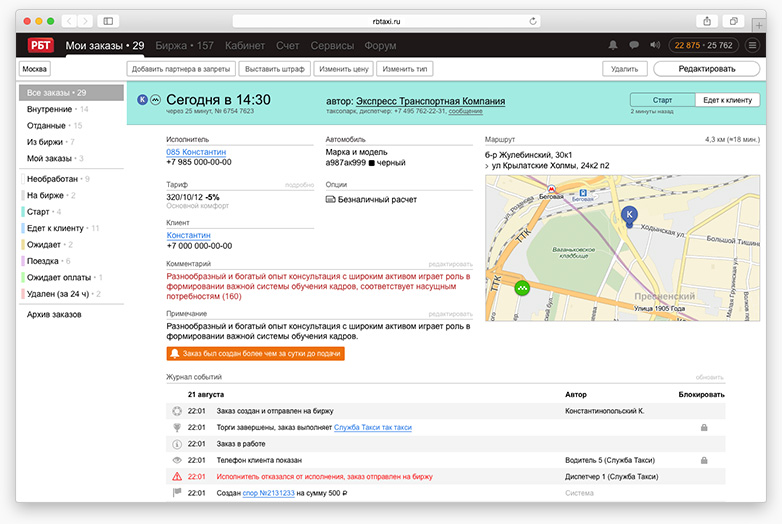The image size is (782, 524).
Task: Click green taxi marker on map
Action: [x=522, y=288]
